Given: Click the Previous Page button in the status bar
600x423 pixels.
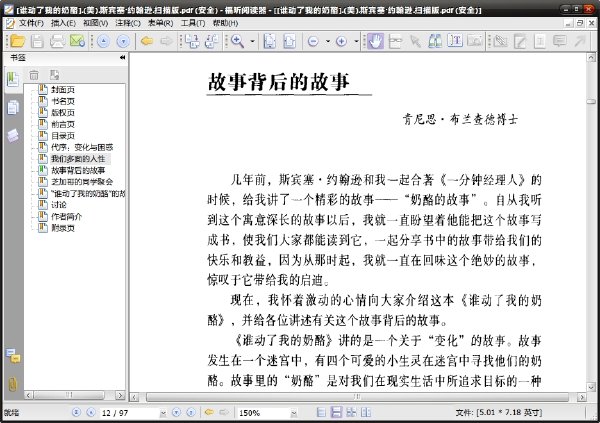Looking at the screenshot, I should [x=91, y=412].
